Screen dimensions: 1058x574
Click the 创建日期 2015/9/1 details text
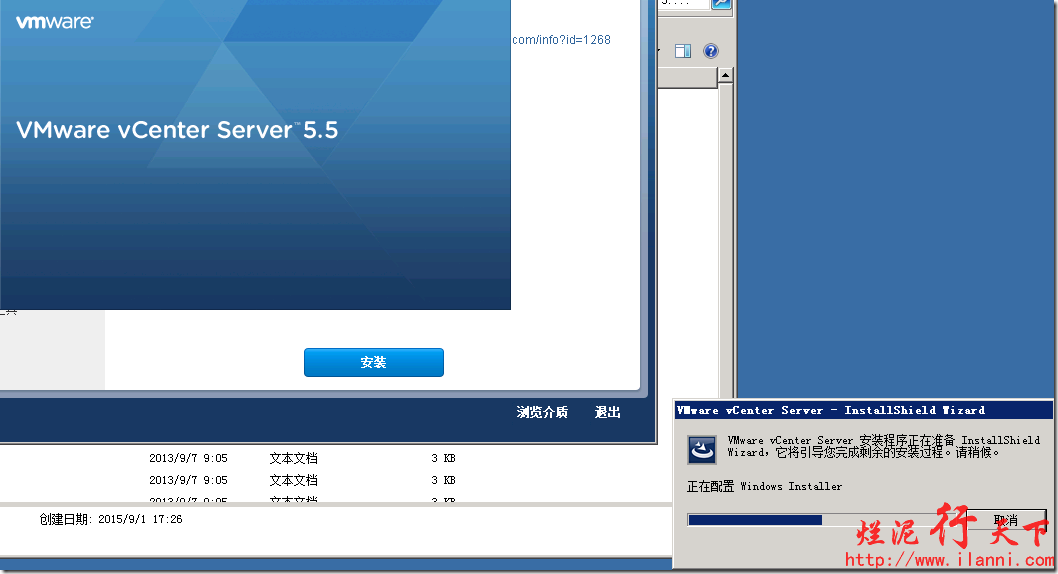pos(111,520)
